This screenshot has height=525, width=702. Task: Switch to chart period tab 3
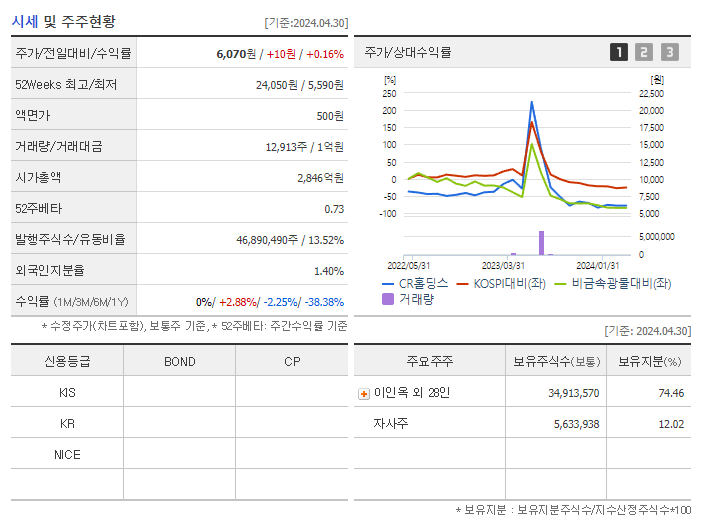(670, 52)
